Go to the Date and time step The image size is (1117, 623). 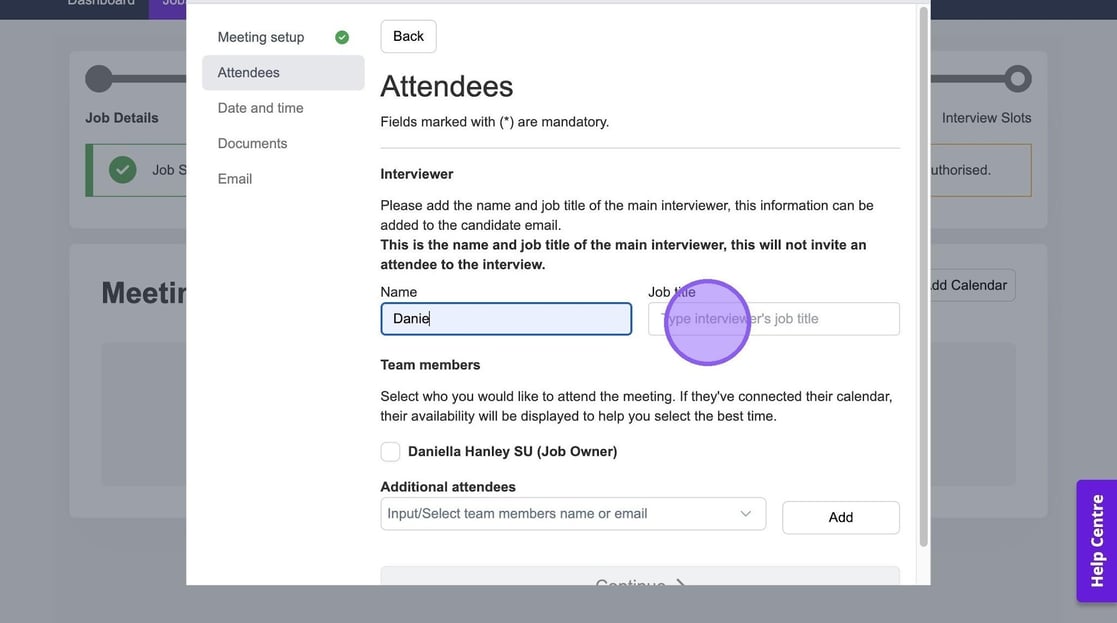tap(261, 108)
